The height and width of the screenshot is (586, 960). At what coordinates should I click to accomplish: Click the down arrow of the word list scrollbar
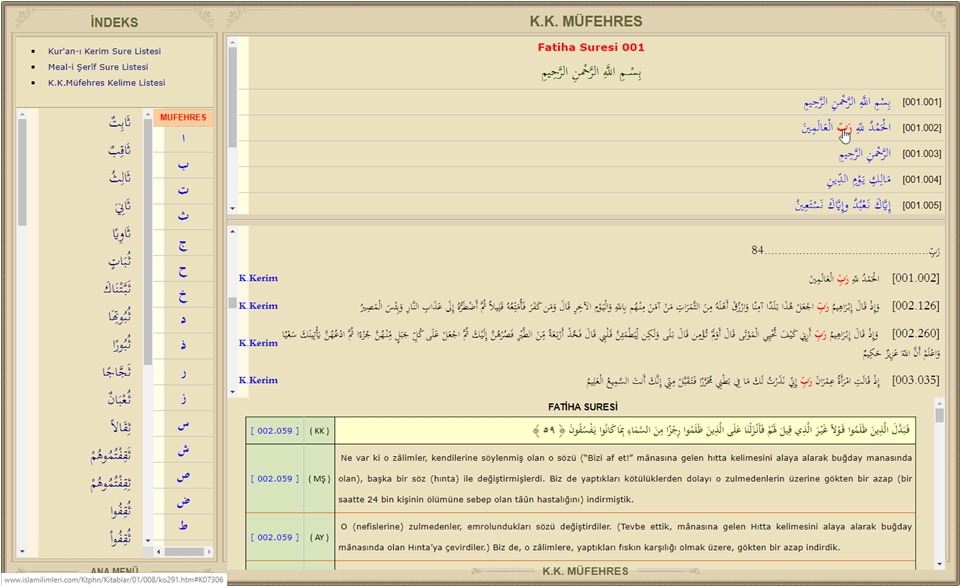23,552
